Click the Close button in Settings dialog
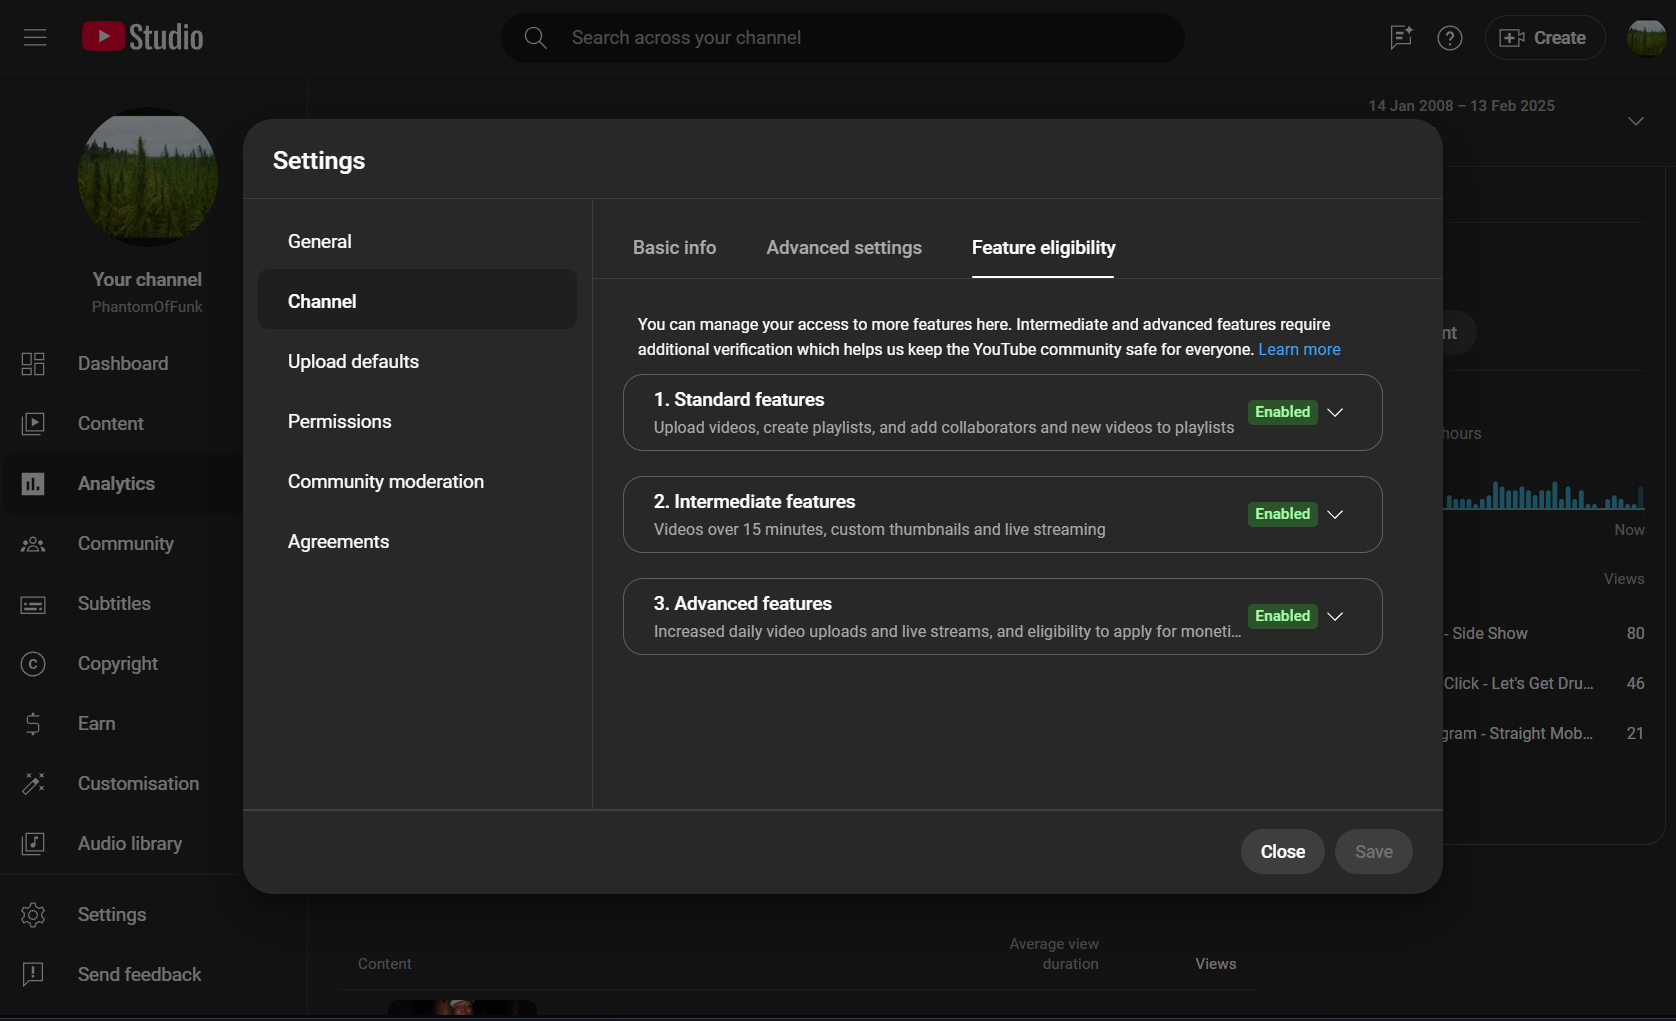The height and width of the screenshot is (1021, 1676). coord(1283,852)
